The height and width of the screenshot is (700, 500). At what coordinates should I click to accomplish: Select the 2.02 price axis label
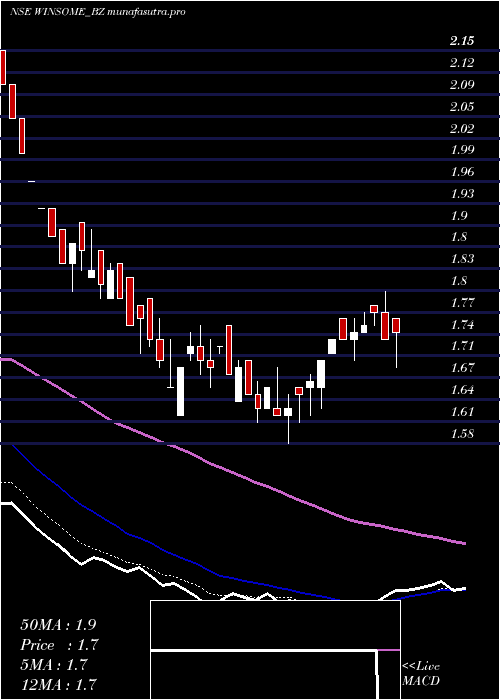pyautogui.click(x=462, y=129)
